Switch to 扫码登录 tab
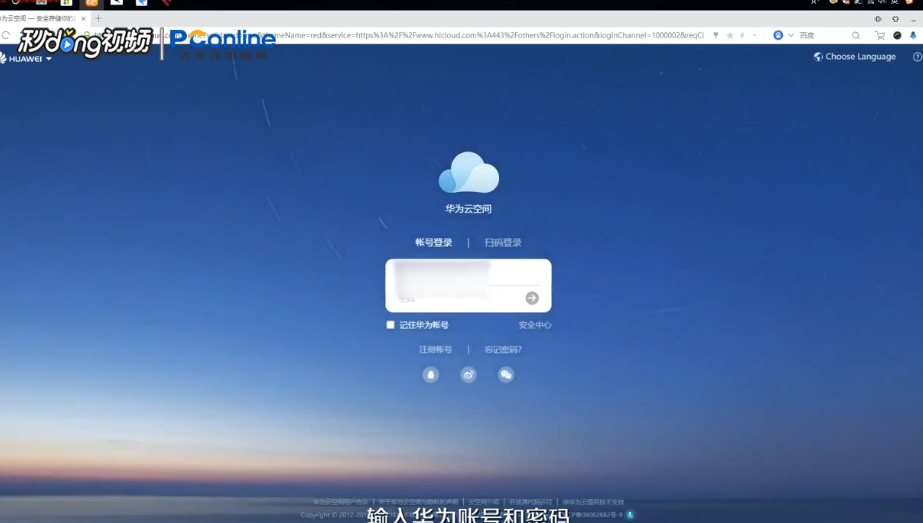Image resolution: width=923 pixels, height=523 pixels. coord(503,242)
